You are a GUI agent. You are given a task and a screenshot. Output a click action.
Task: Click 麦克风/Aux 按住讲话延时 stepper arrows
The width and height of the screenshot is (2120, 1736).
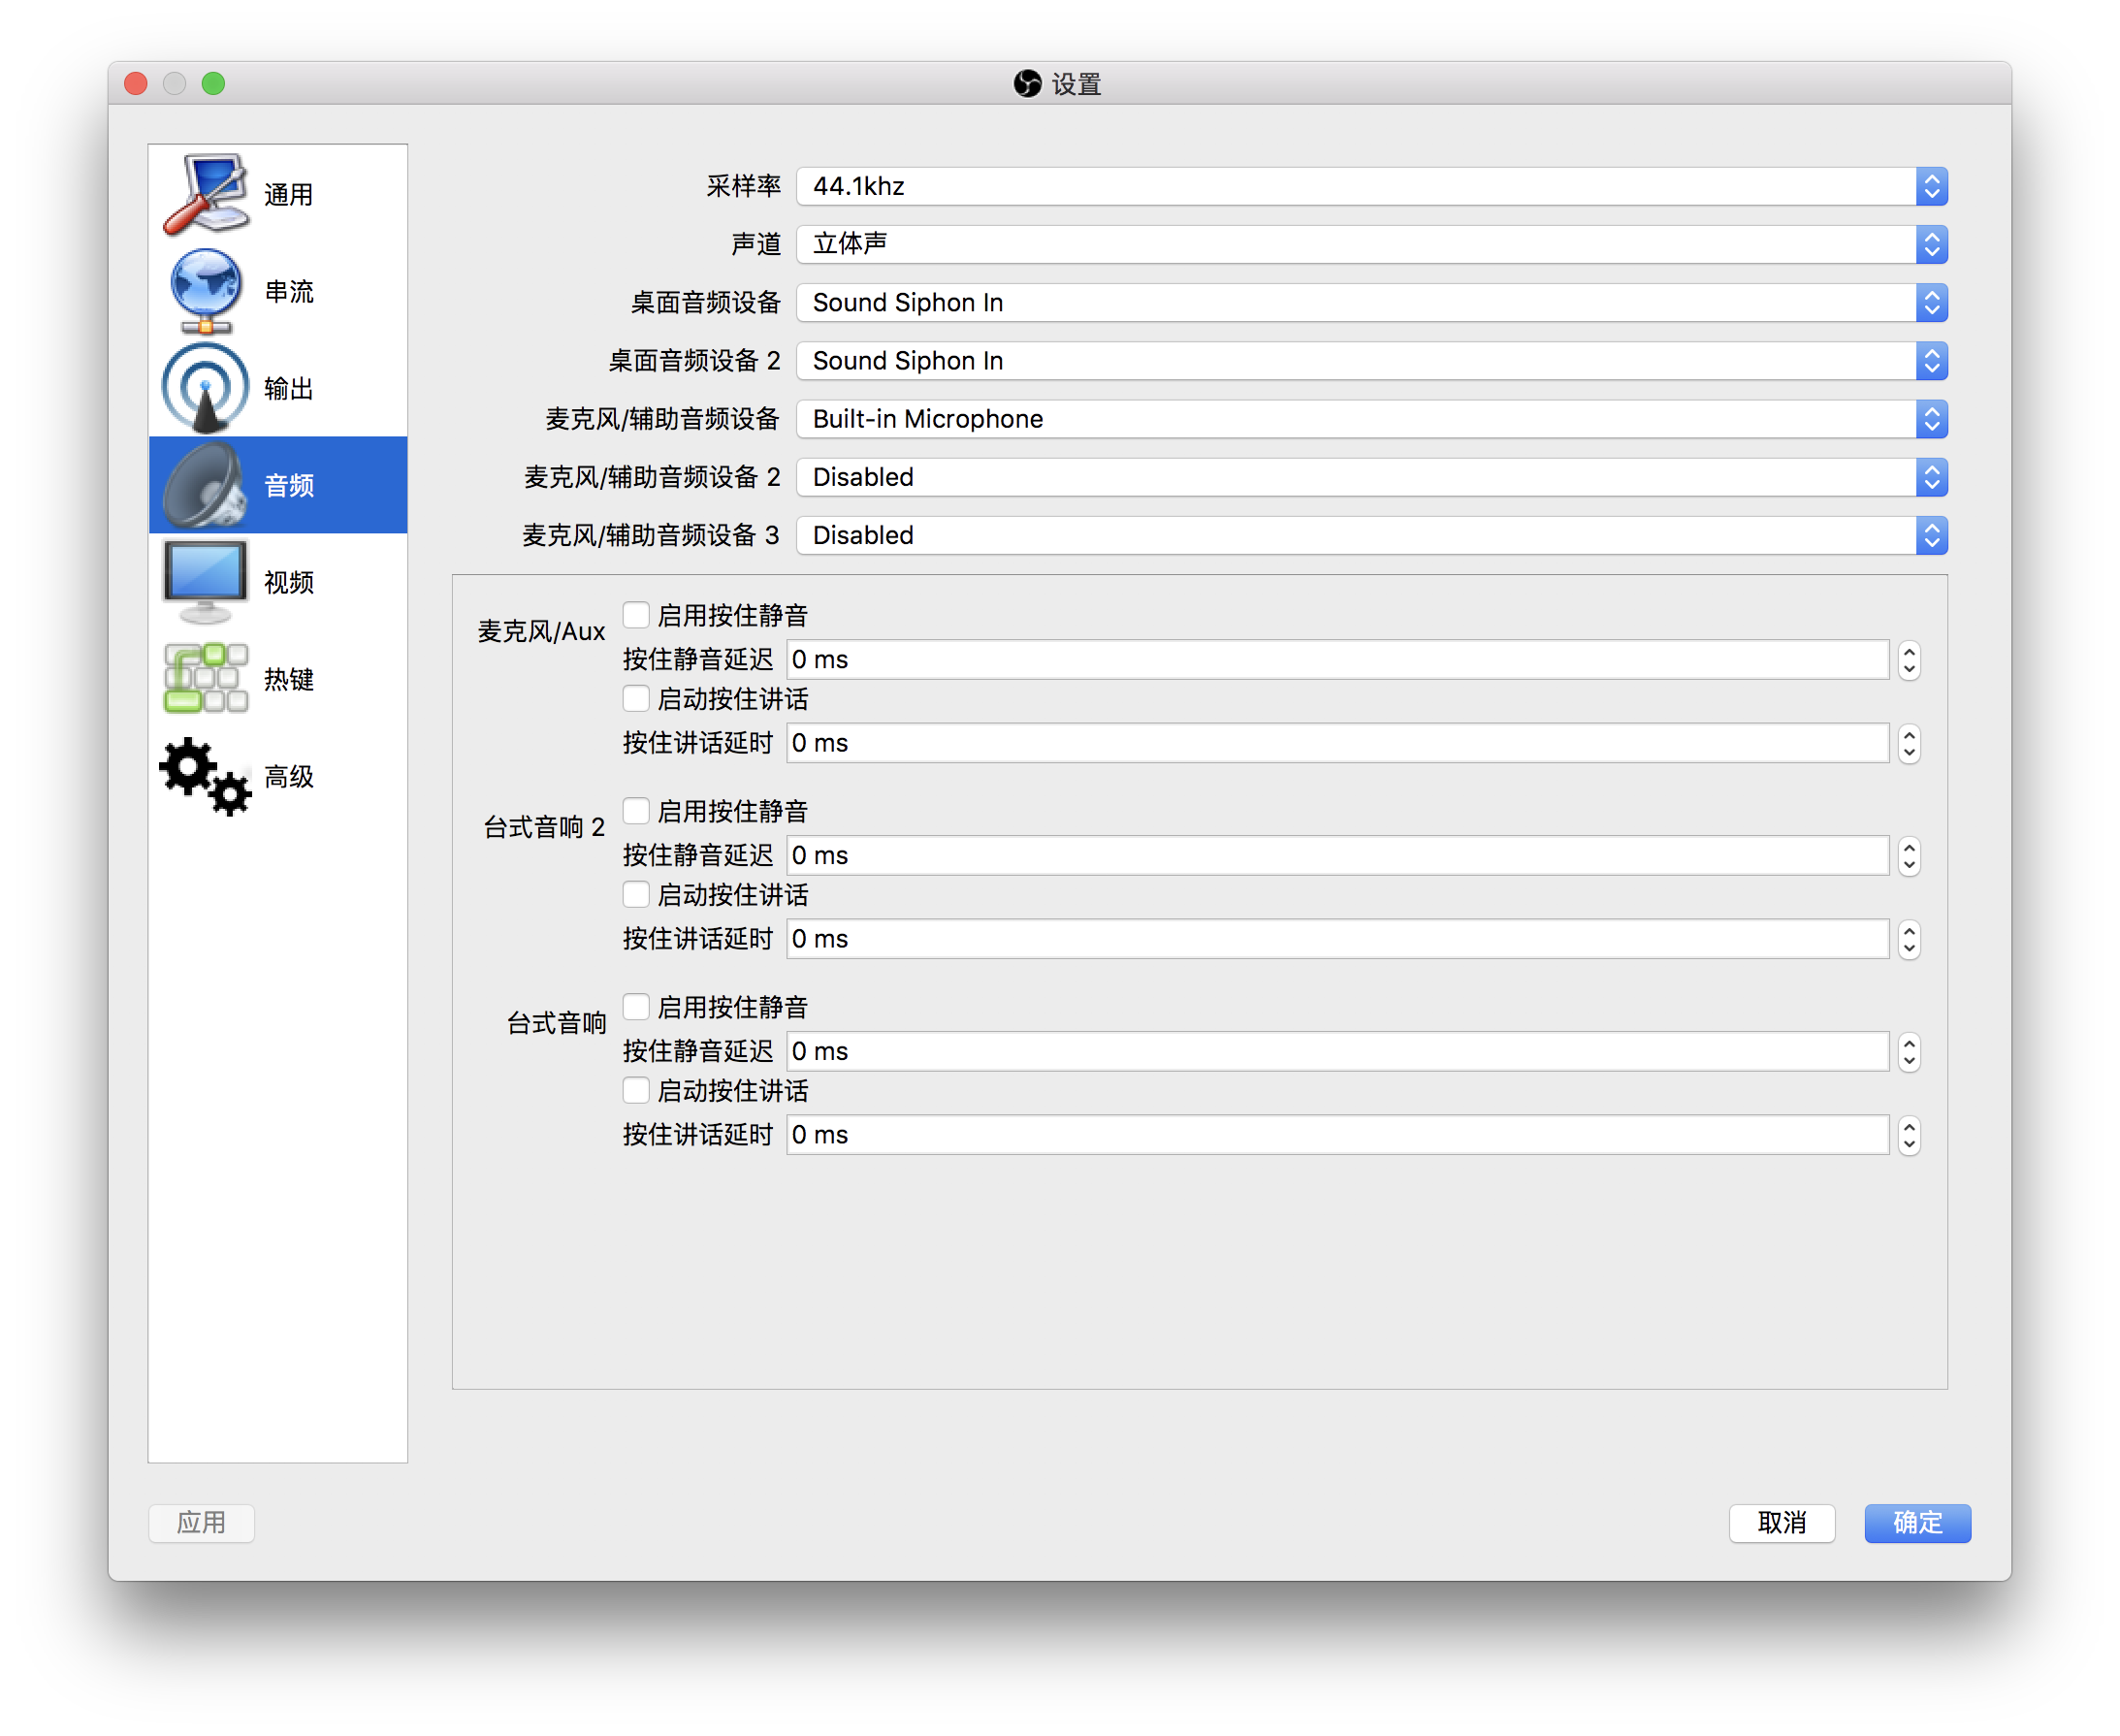(1909, 744)
